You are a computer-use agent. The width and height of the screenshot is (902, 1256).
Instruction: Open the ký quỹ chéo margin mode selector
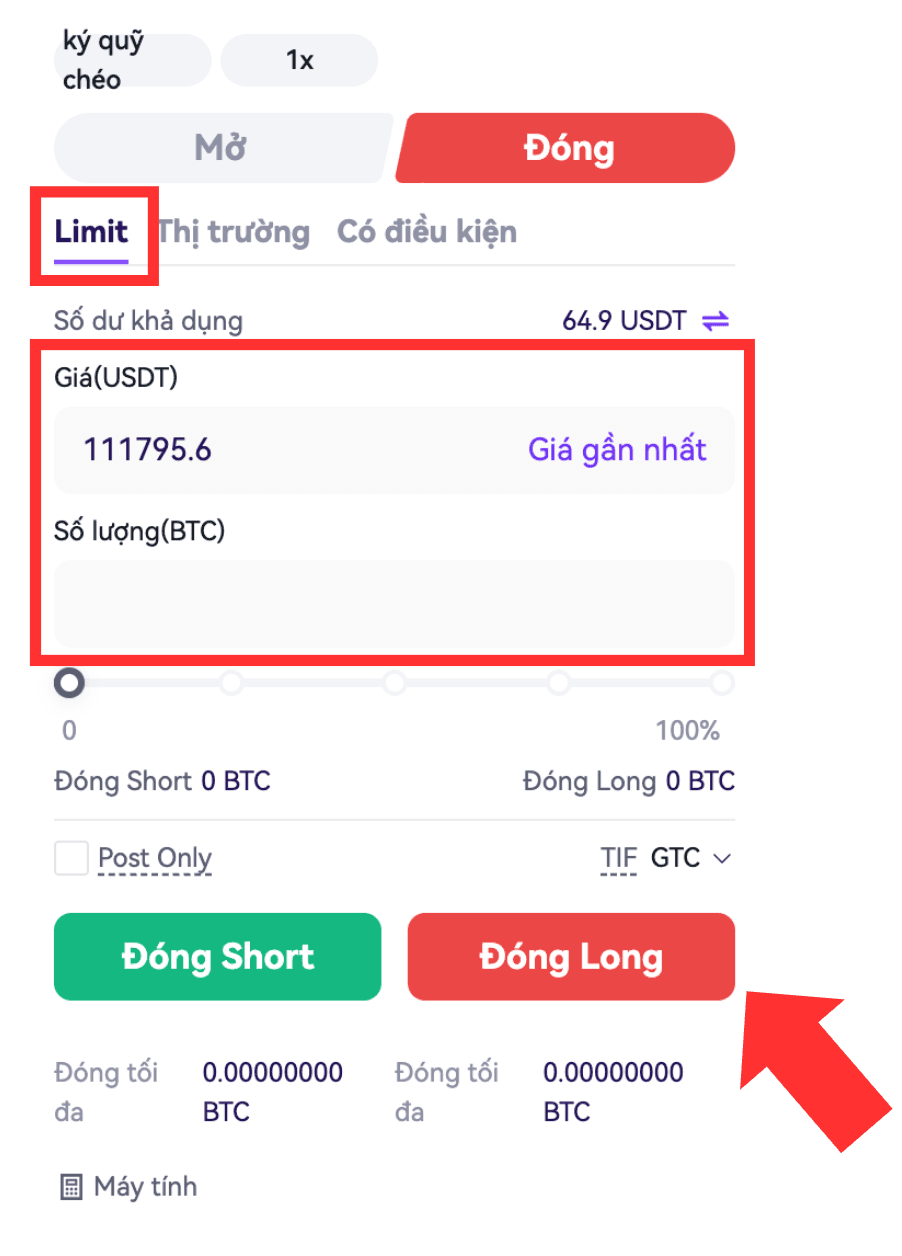tap(131, 60)
